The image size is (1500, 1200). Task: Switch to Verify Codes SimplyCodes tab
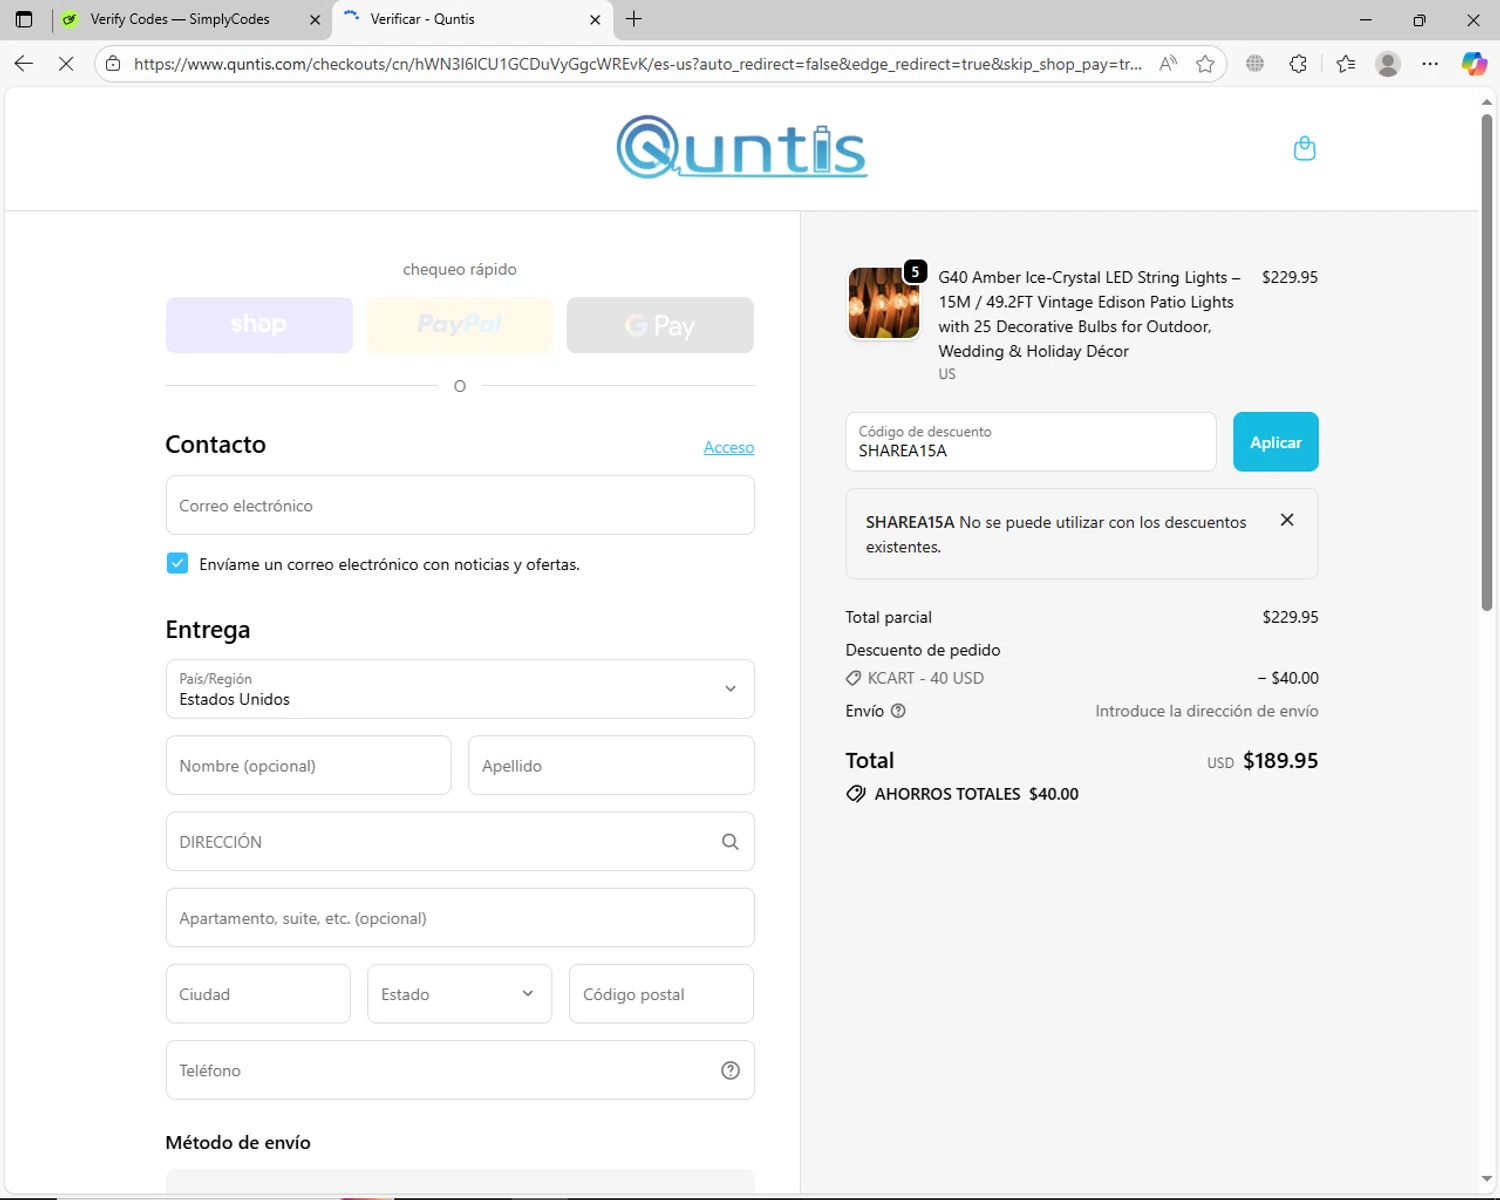(190, 19)
